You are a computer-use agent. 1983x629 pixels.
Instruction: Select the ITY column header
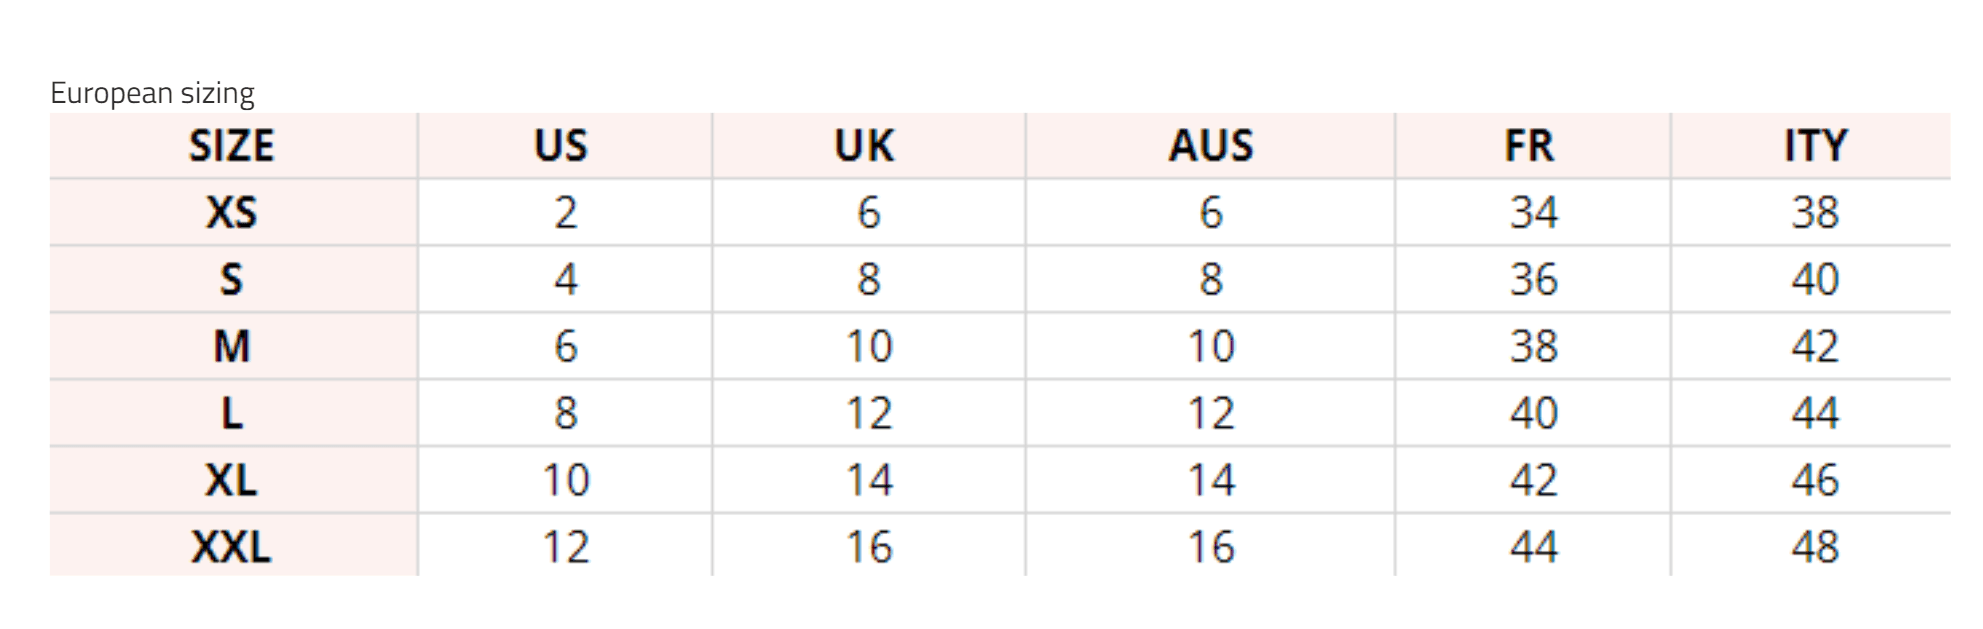click(x=1816, y=146)
